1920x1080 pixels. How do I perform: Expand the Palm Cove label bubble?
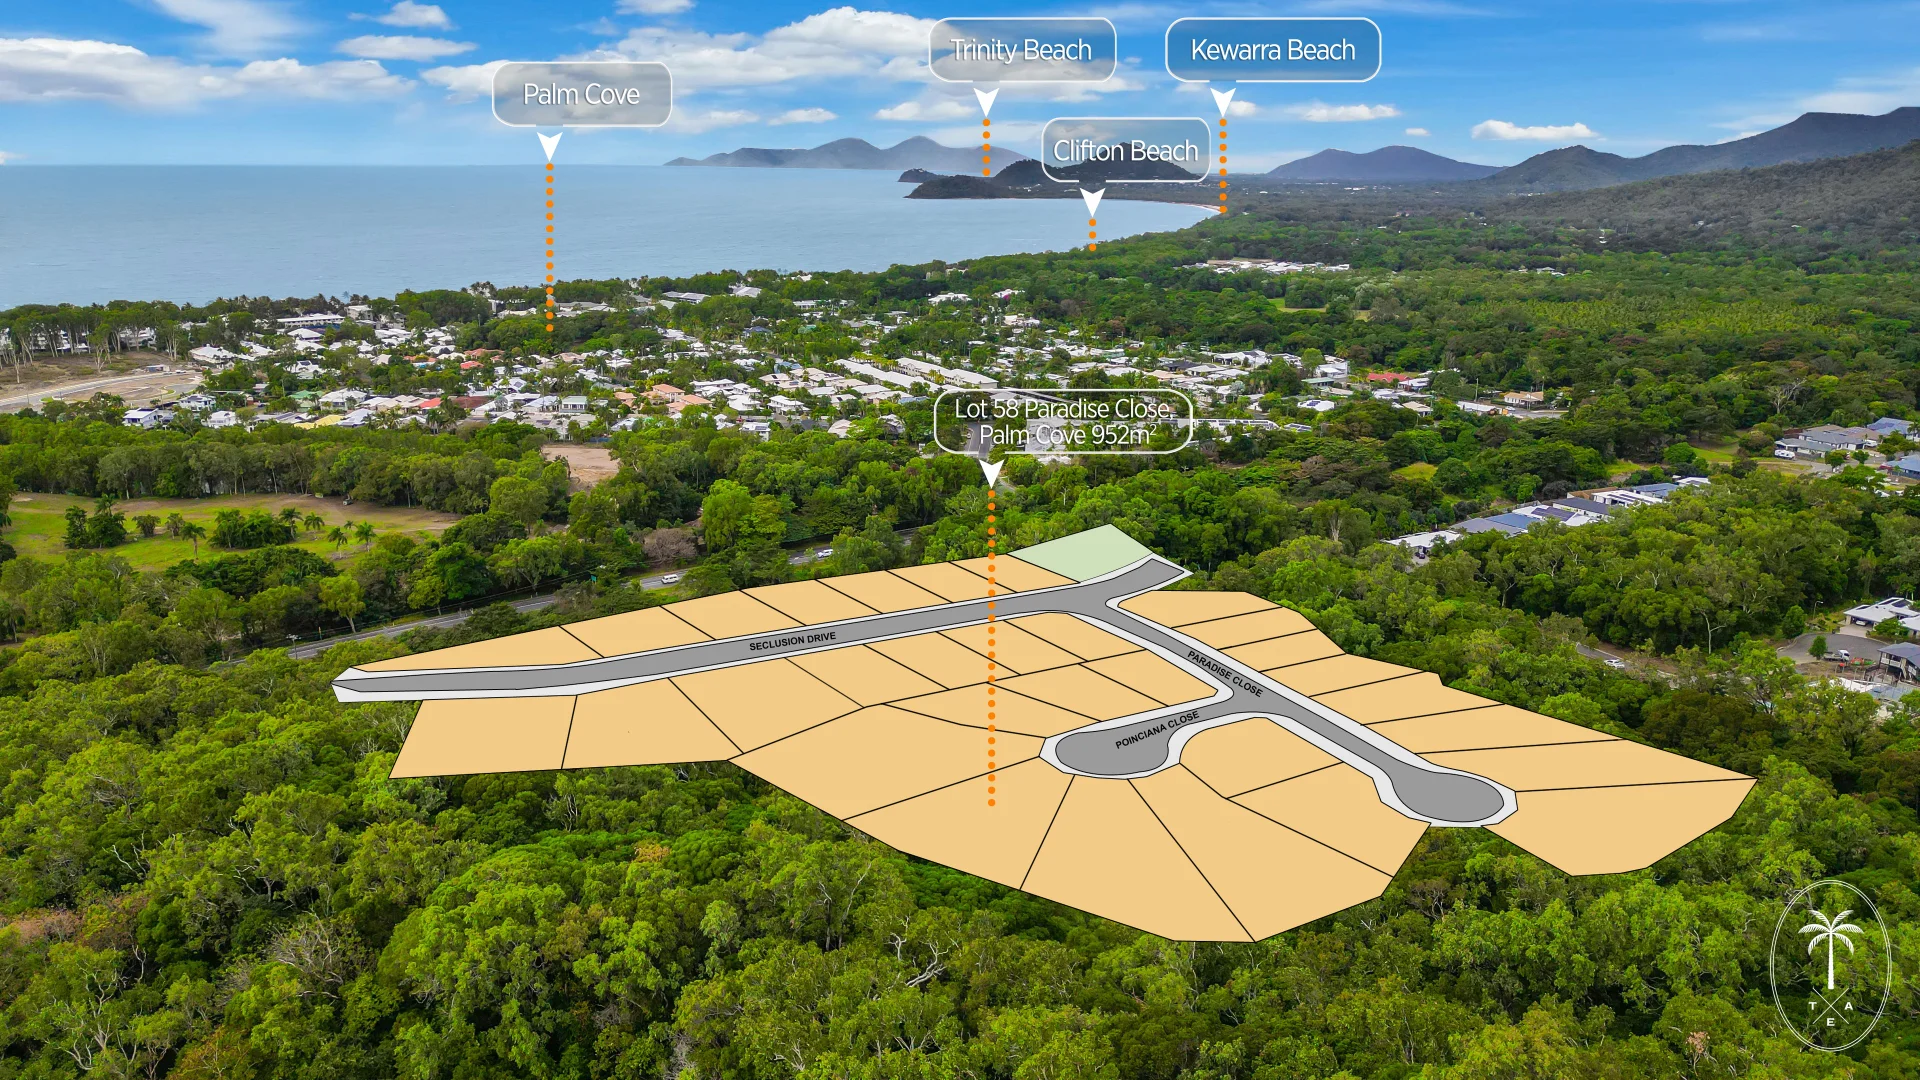582,93
